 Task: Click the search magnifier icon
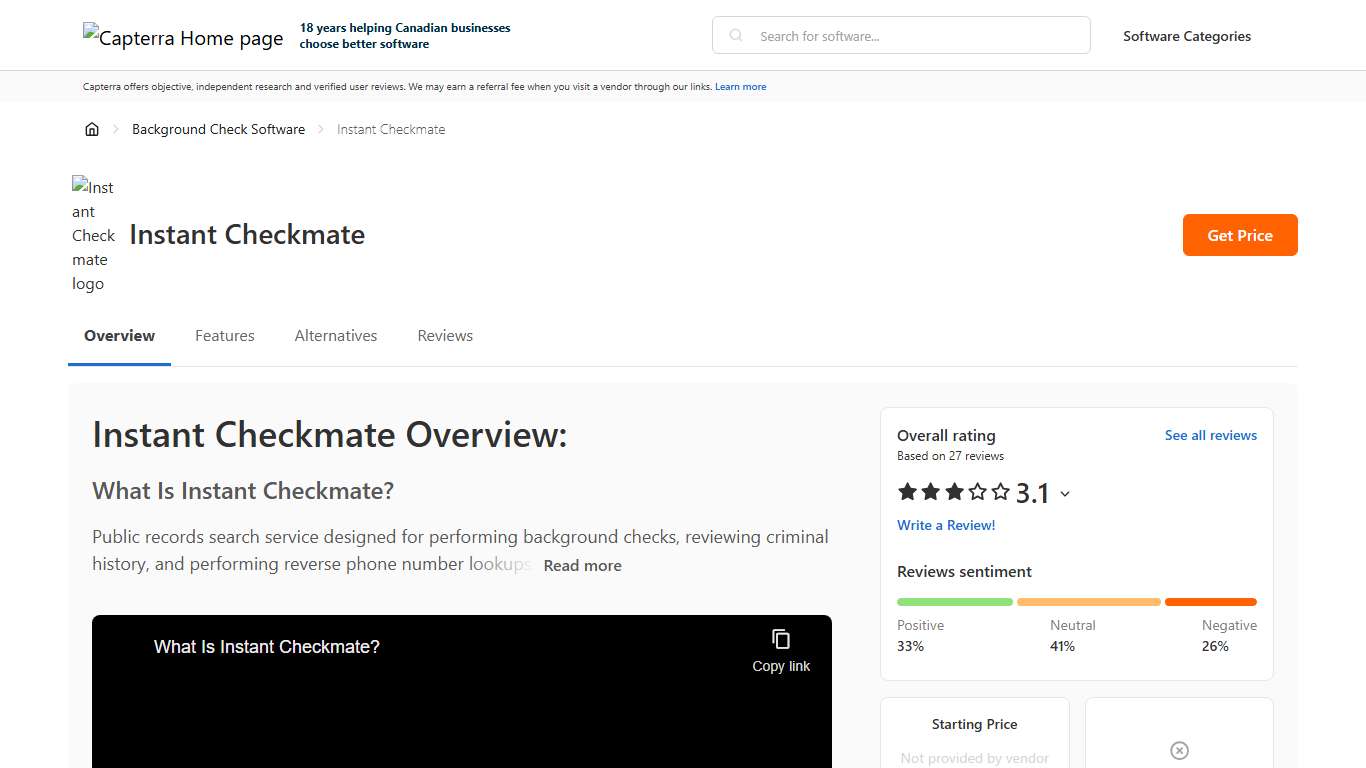[735, 35]
